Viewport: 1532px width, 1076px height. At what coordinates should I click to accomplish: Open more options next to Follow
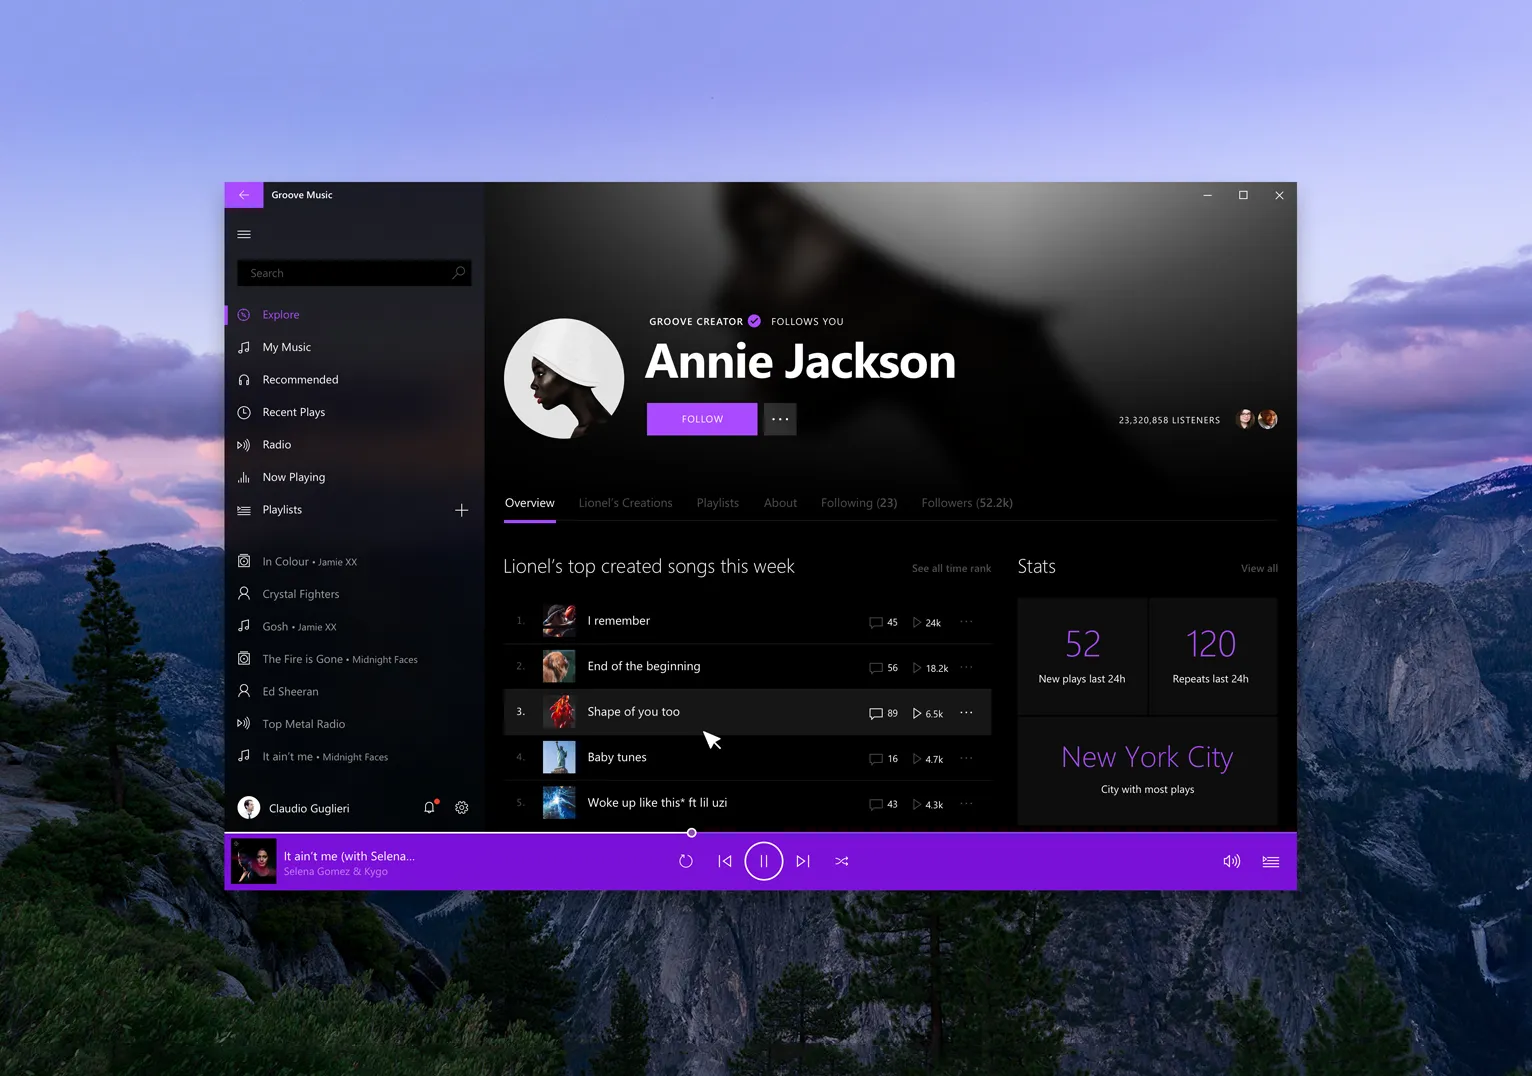point(780,419)
